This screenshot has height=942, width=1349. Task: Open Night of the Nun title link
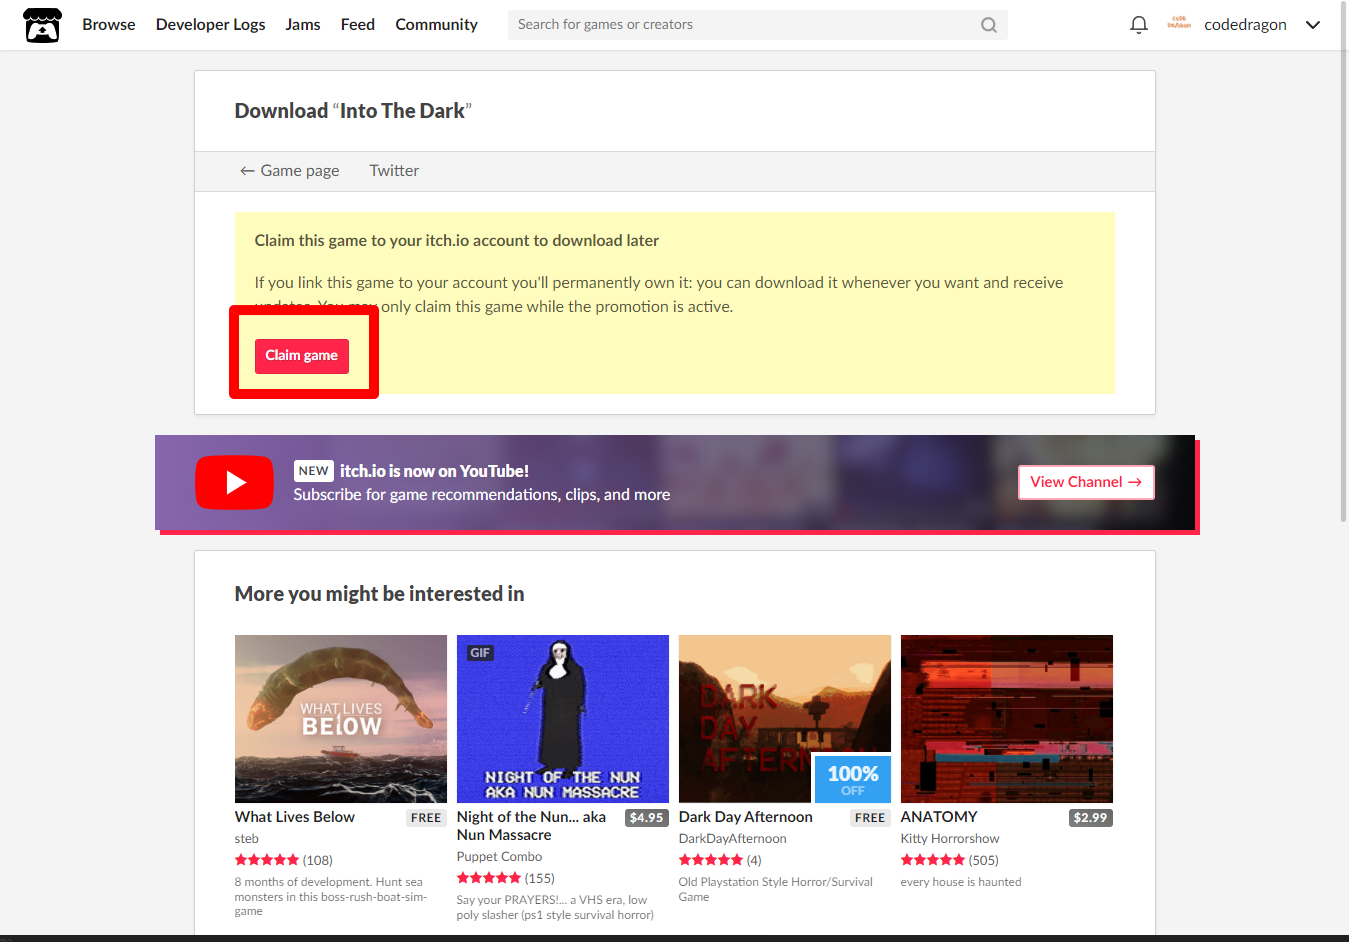click(531, 826)
